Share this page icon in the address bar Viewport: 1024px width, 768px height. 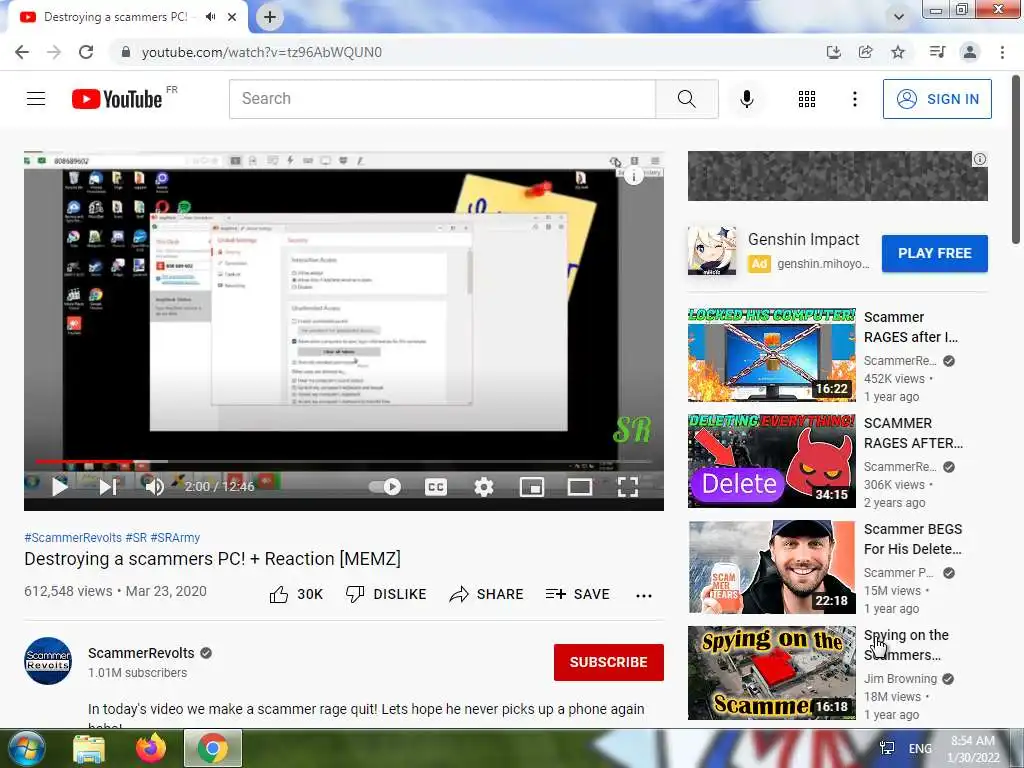pyautogui.click(x=865, y=52)
